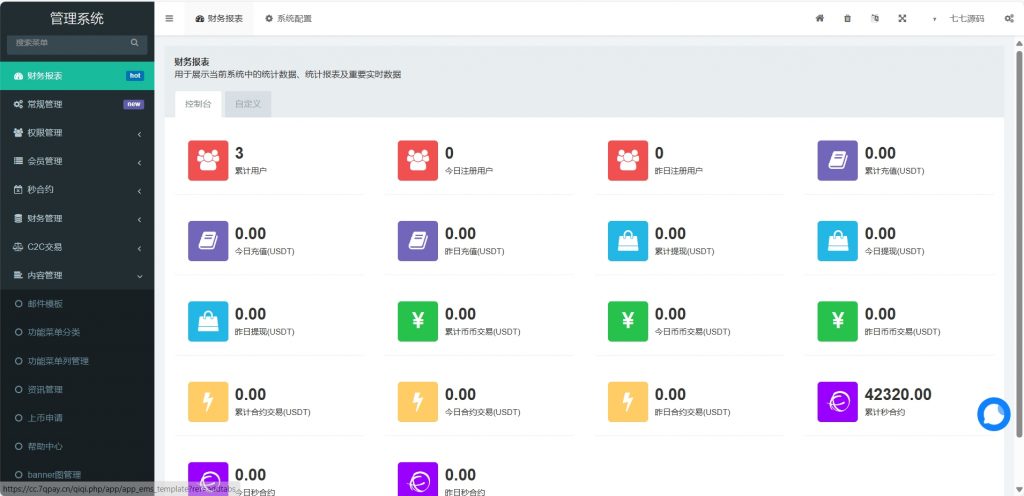Click the 累计秒合约 purple globe icon
The image size is (1024, 496).
(838, 402)
